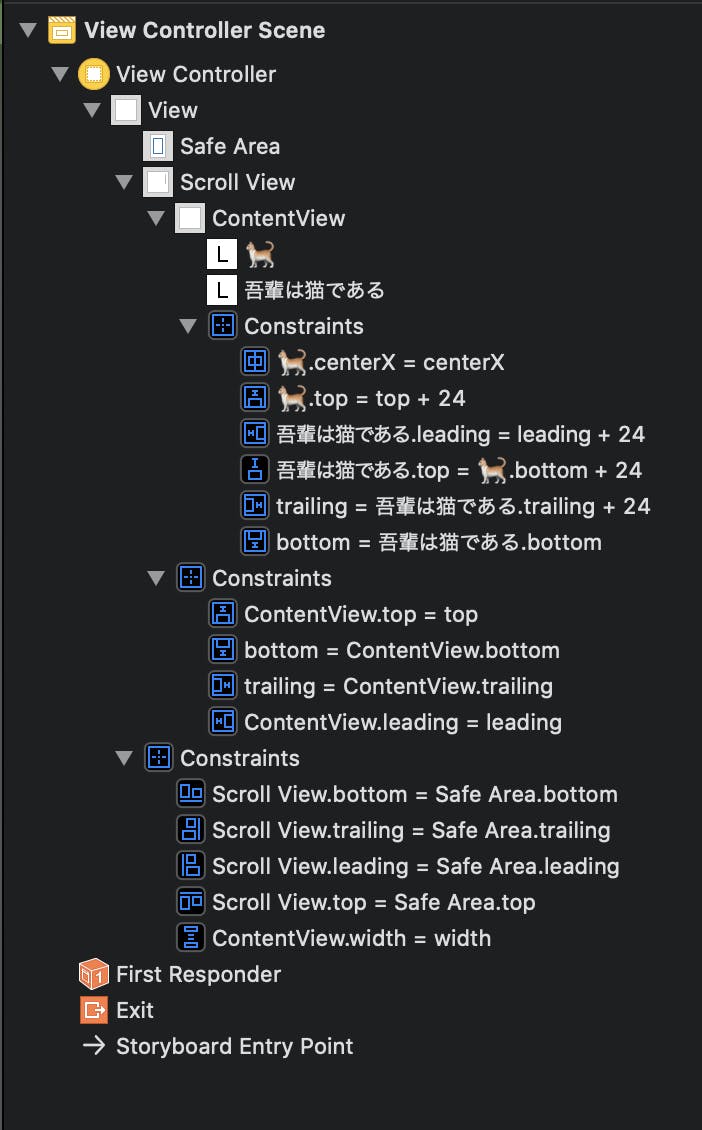Collapse the Scroll View disclosure triangle
The width and height of the screenshot is (702, 1130).
[x=124, y=182]
